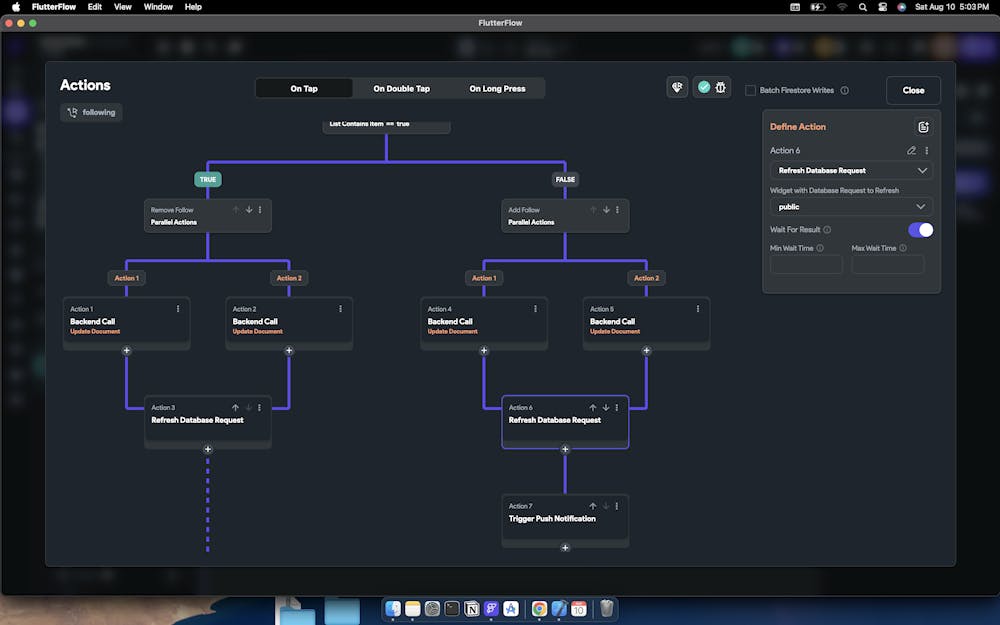Viewport: 1000px width, 625px height.
Task: Open the FlutterFlow app menu
Action: pos(54,7)
